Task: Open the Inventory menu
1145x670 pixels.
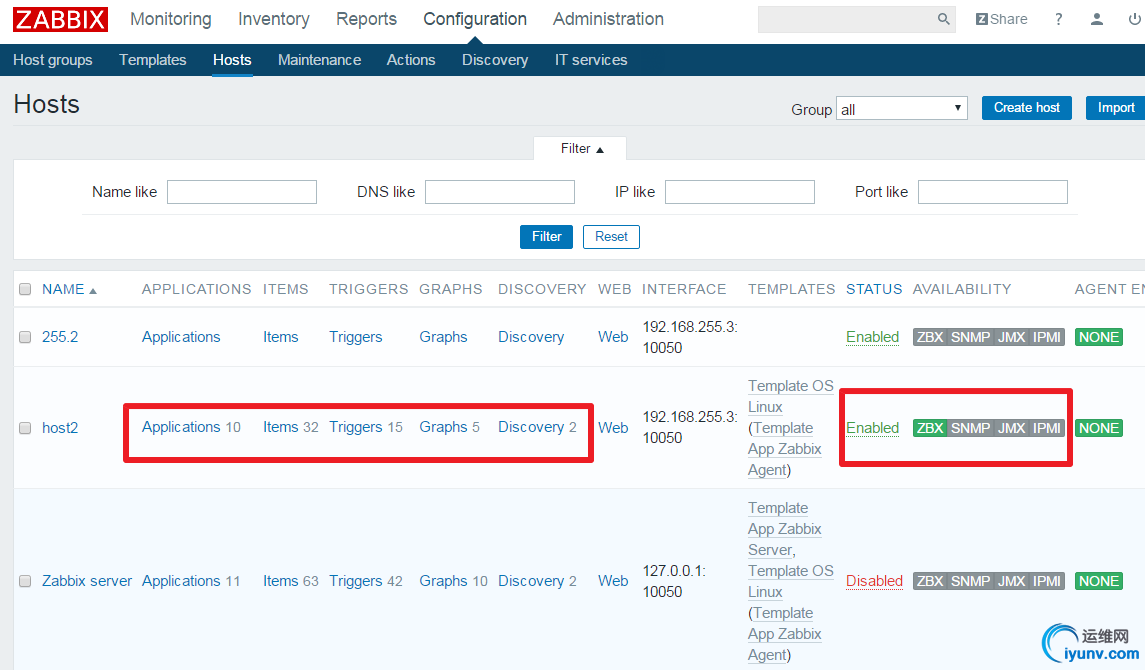Action: [x=273, y=19]
